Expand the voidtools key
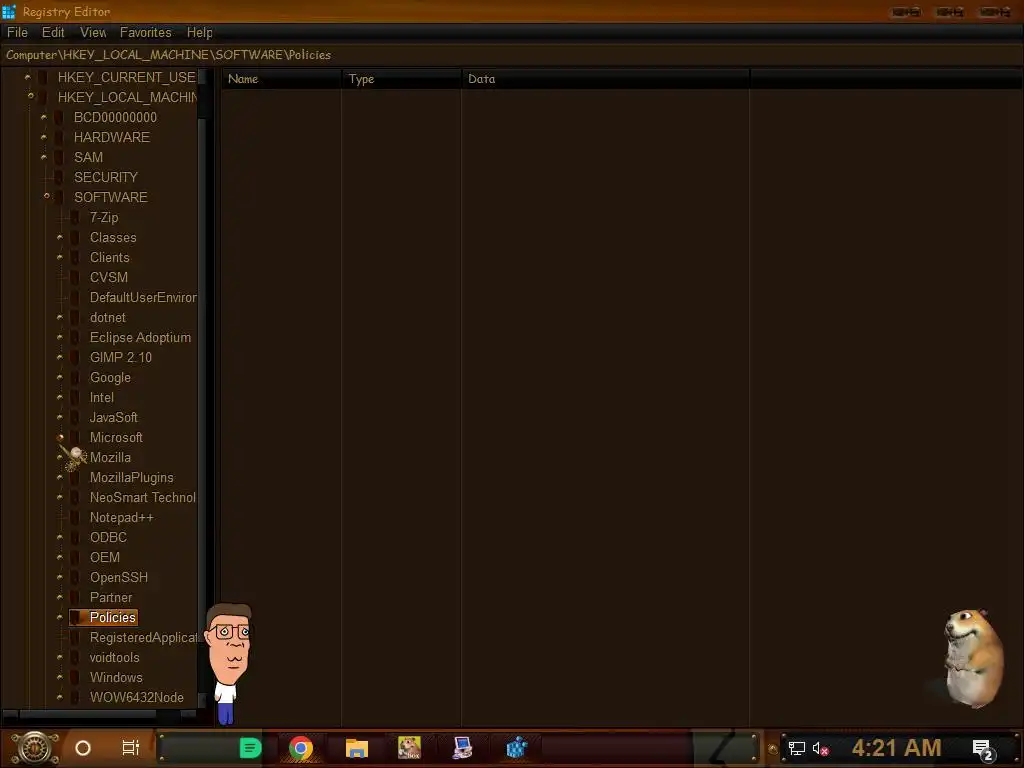Viewport: 1024px width, 768px height. point(60,657)
